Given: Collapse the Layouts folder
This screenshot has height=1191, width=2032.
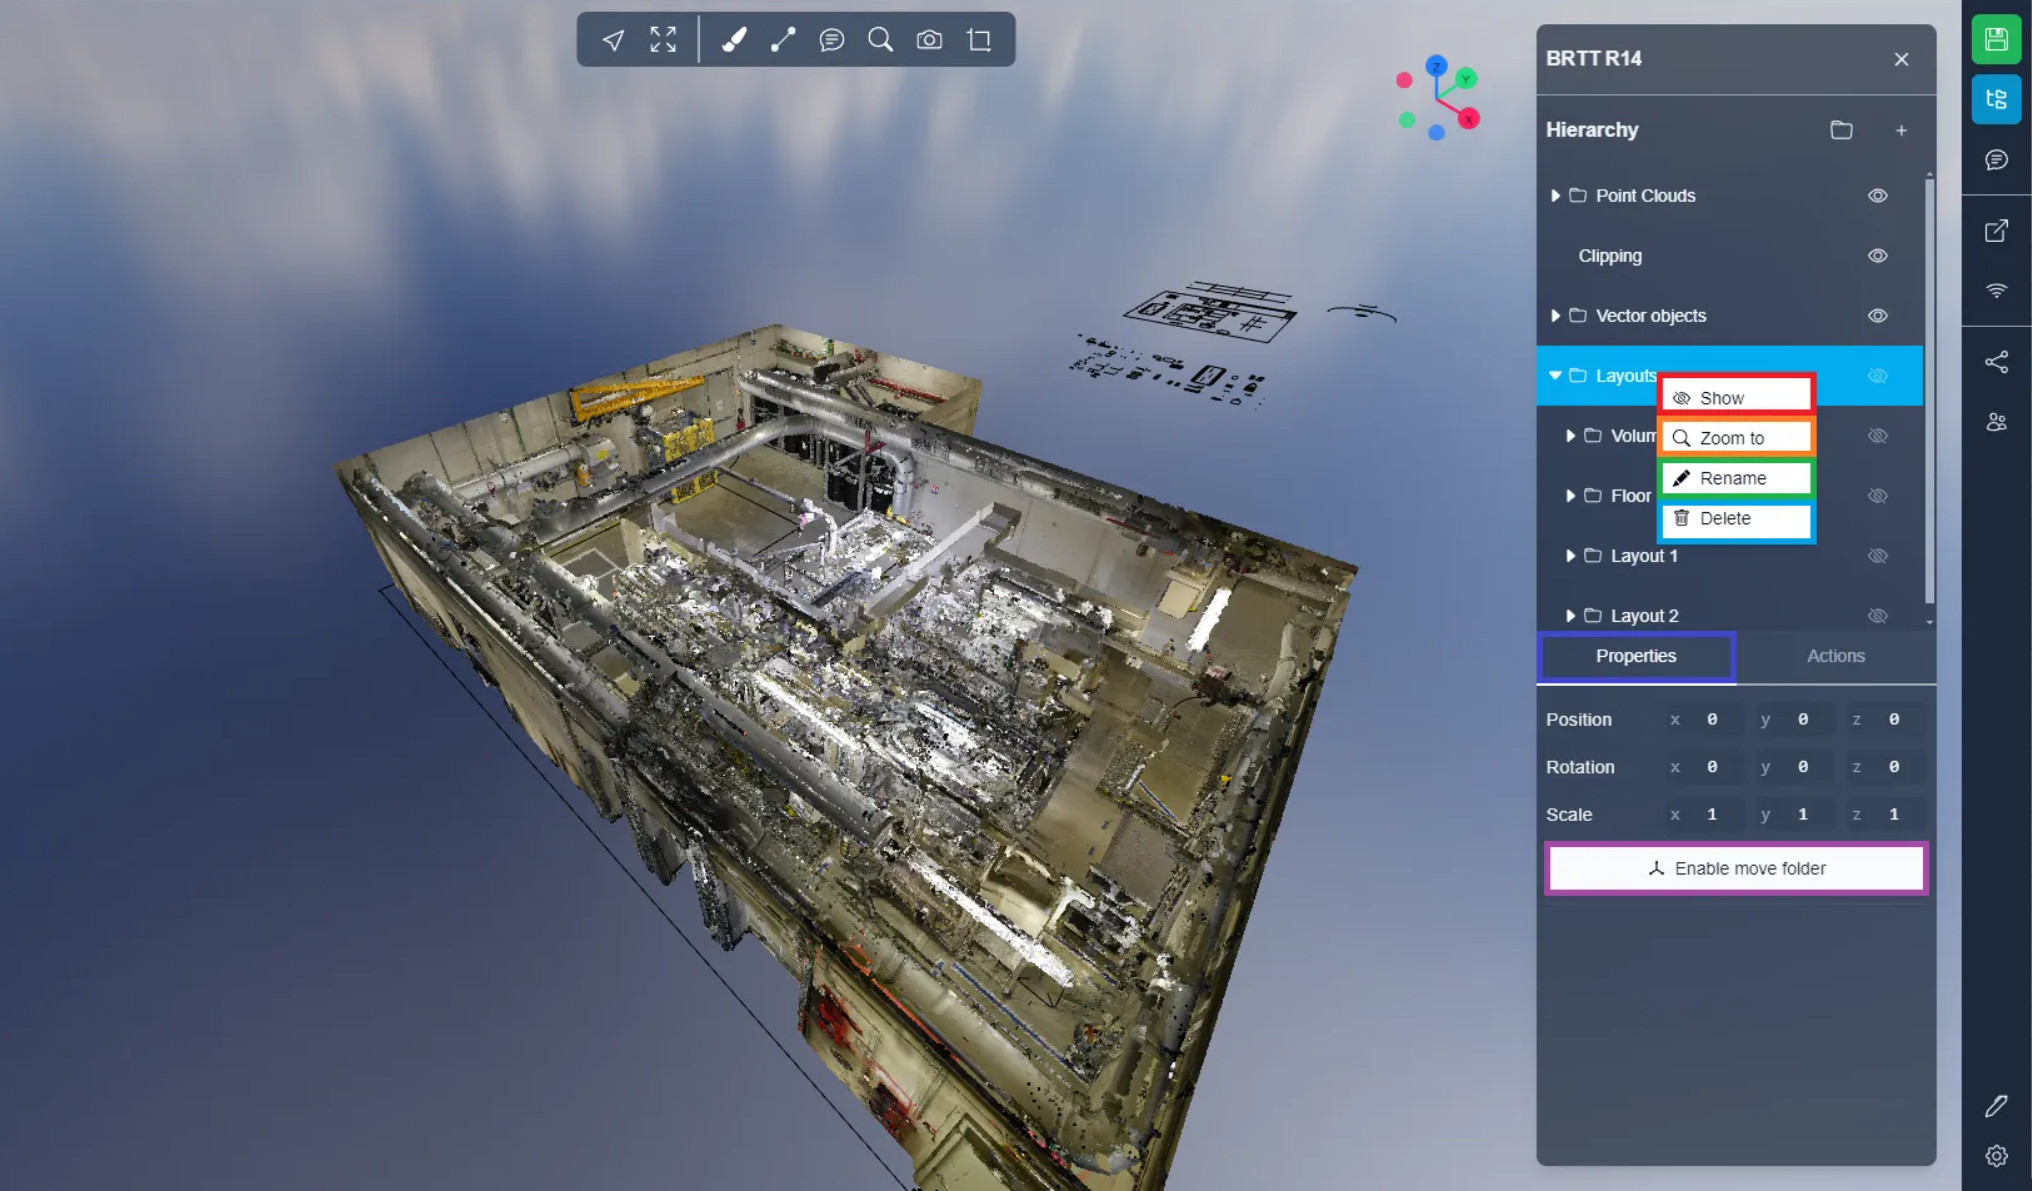Looking at the screenshot, I should (x=1555, y=376).
